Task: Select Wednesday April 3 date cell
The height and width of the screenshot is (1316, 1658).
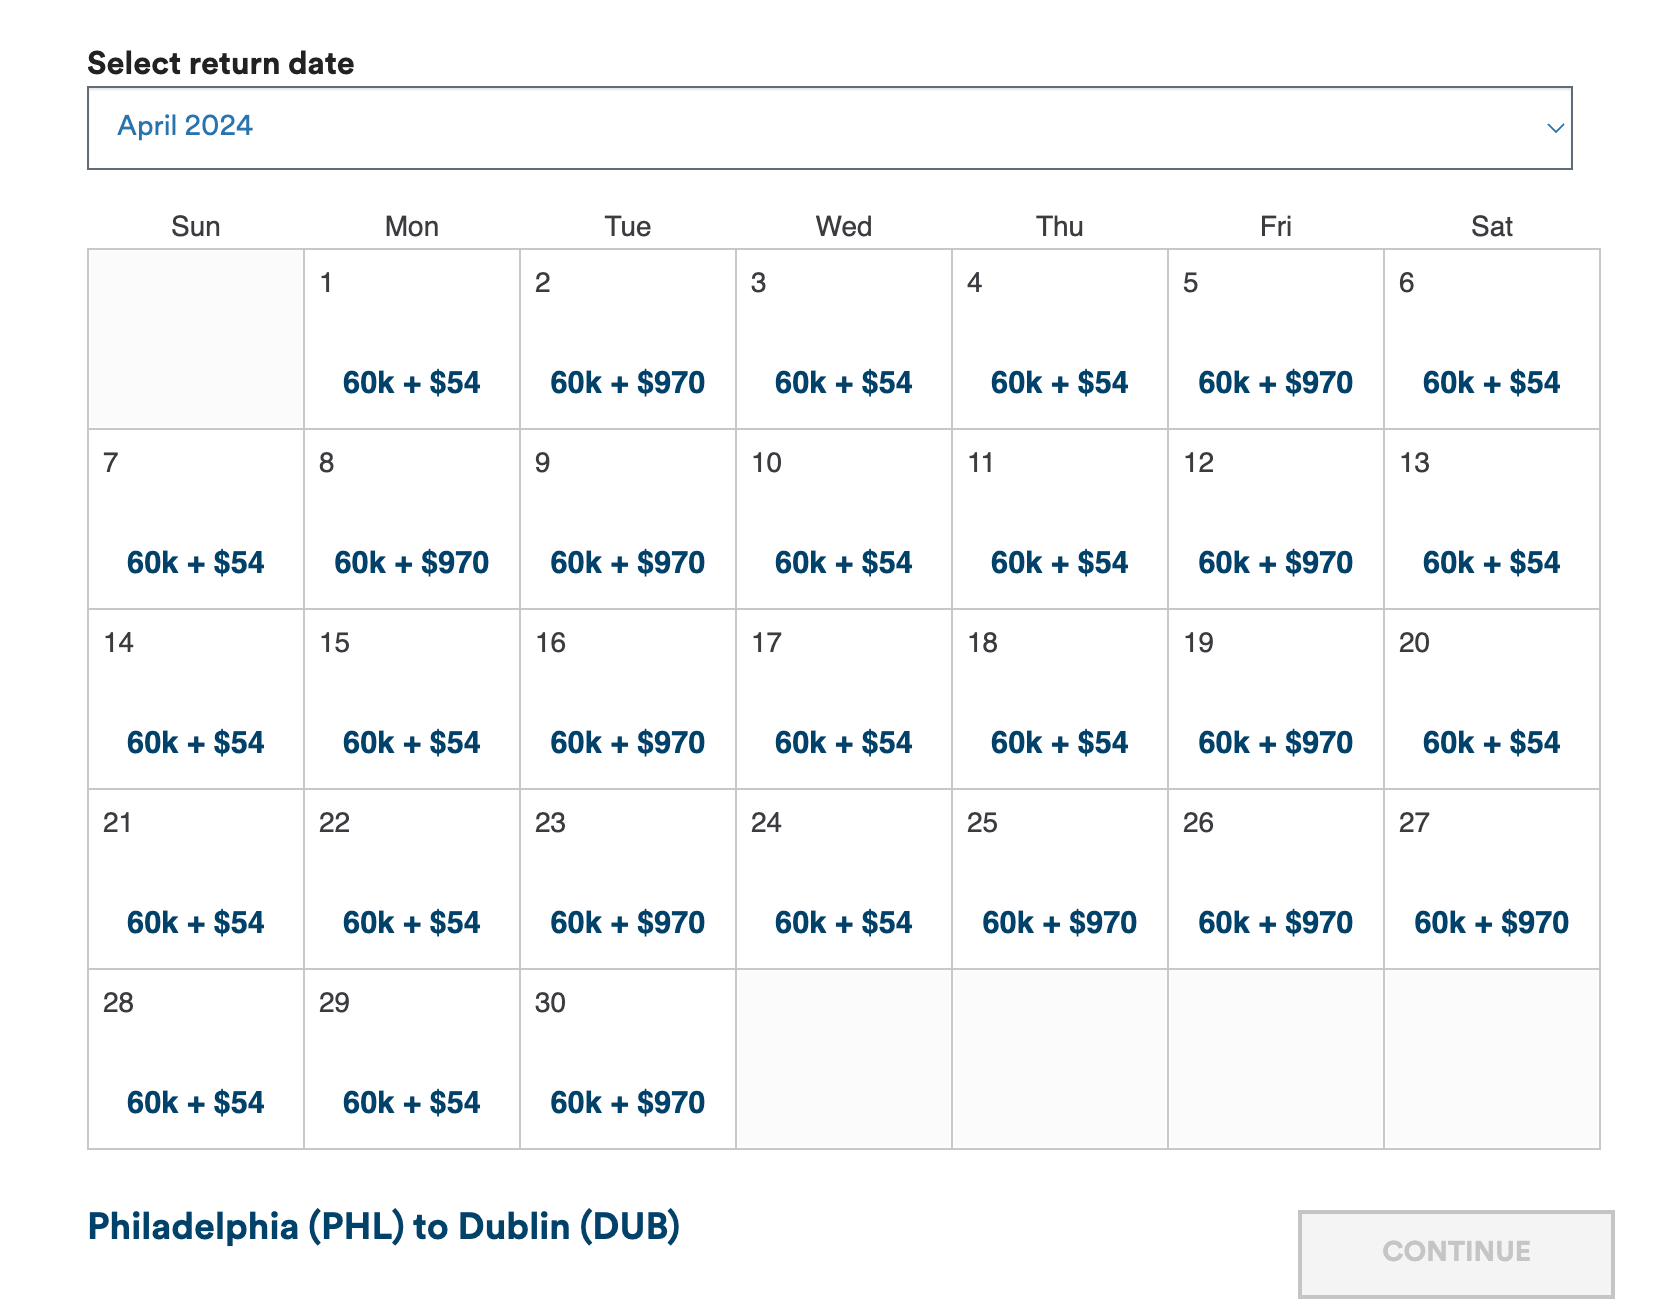Action: (x=843, y=340)
